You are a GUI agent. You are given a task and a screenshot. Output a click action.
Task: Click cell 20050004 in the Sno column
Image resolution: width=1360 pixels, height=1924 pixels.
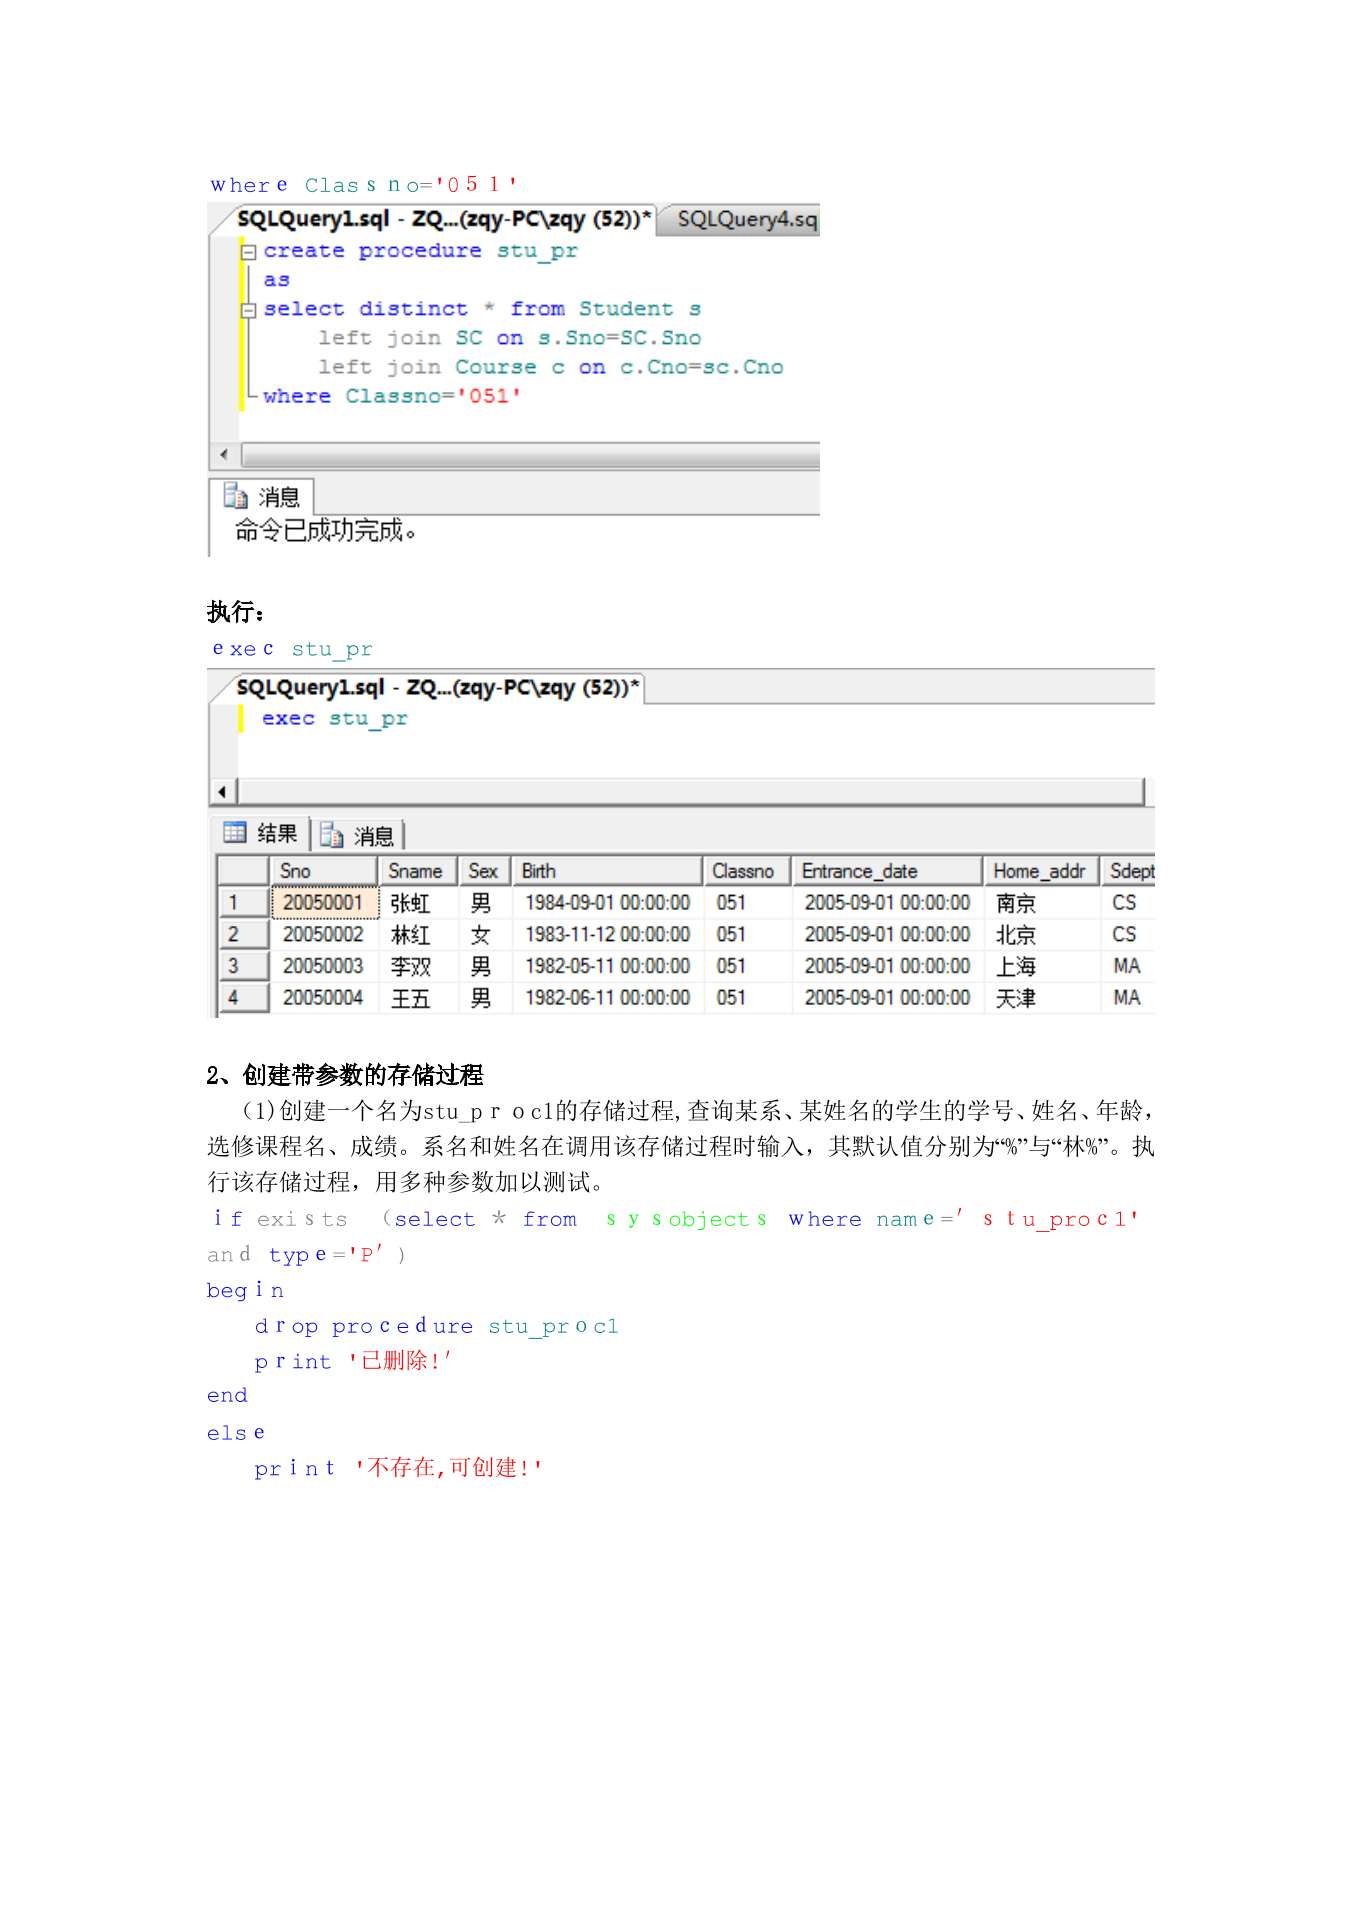pos(325,998)
